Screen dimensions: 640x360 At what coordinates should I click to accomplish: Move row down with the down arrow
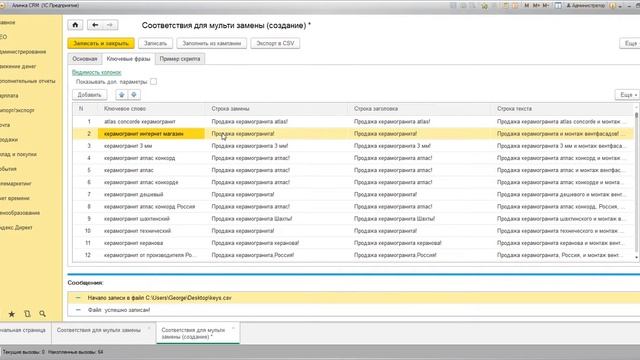point(133,95)
